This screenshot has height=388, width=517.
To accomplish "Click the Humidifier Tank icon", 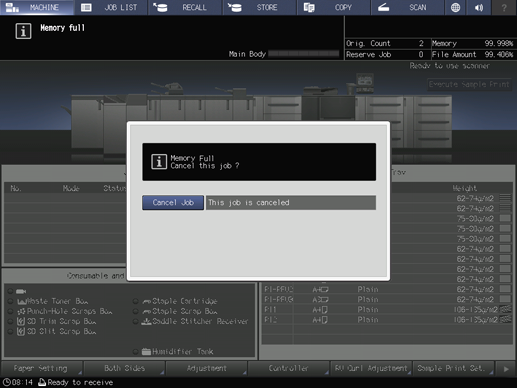I will pos(146,352).
